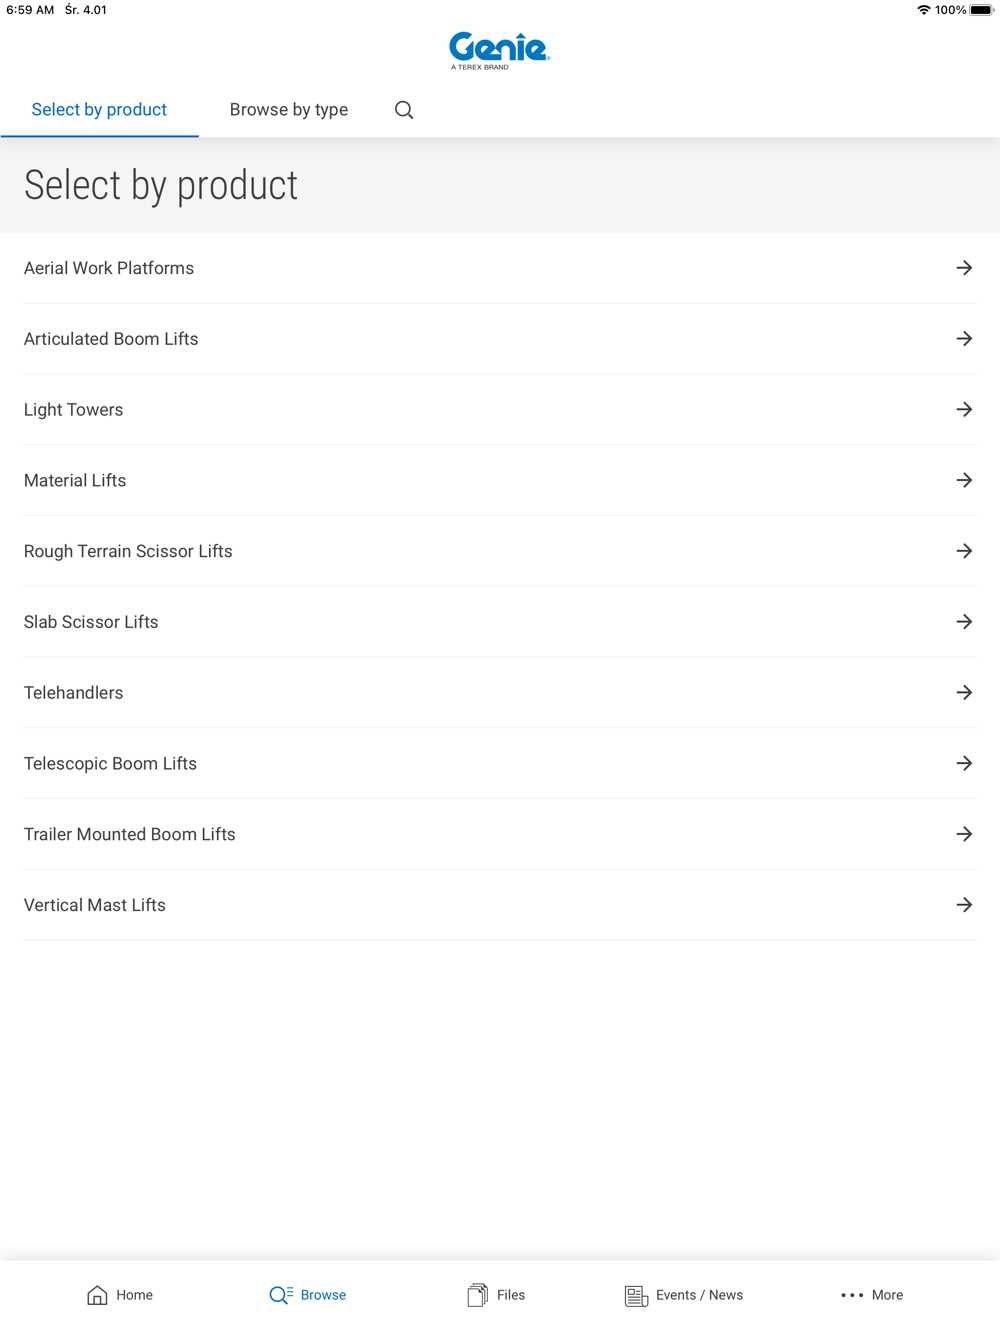Switch to Browse by type tab
The width and height of the screenshot is (1000, 1334).
click(x=289, y=110)
